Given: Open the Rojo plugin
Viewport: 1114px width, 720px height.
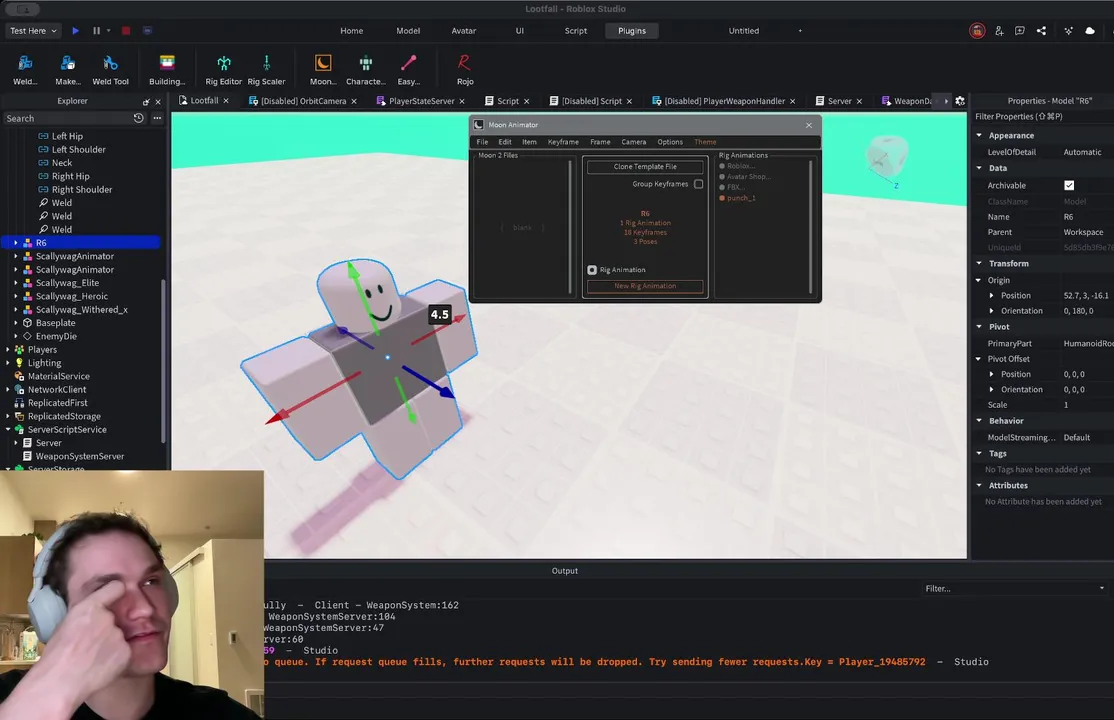Looking at the screenshot, I should pos(465,70).
